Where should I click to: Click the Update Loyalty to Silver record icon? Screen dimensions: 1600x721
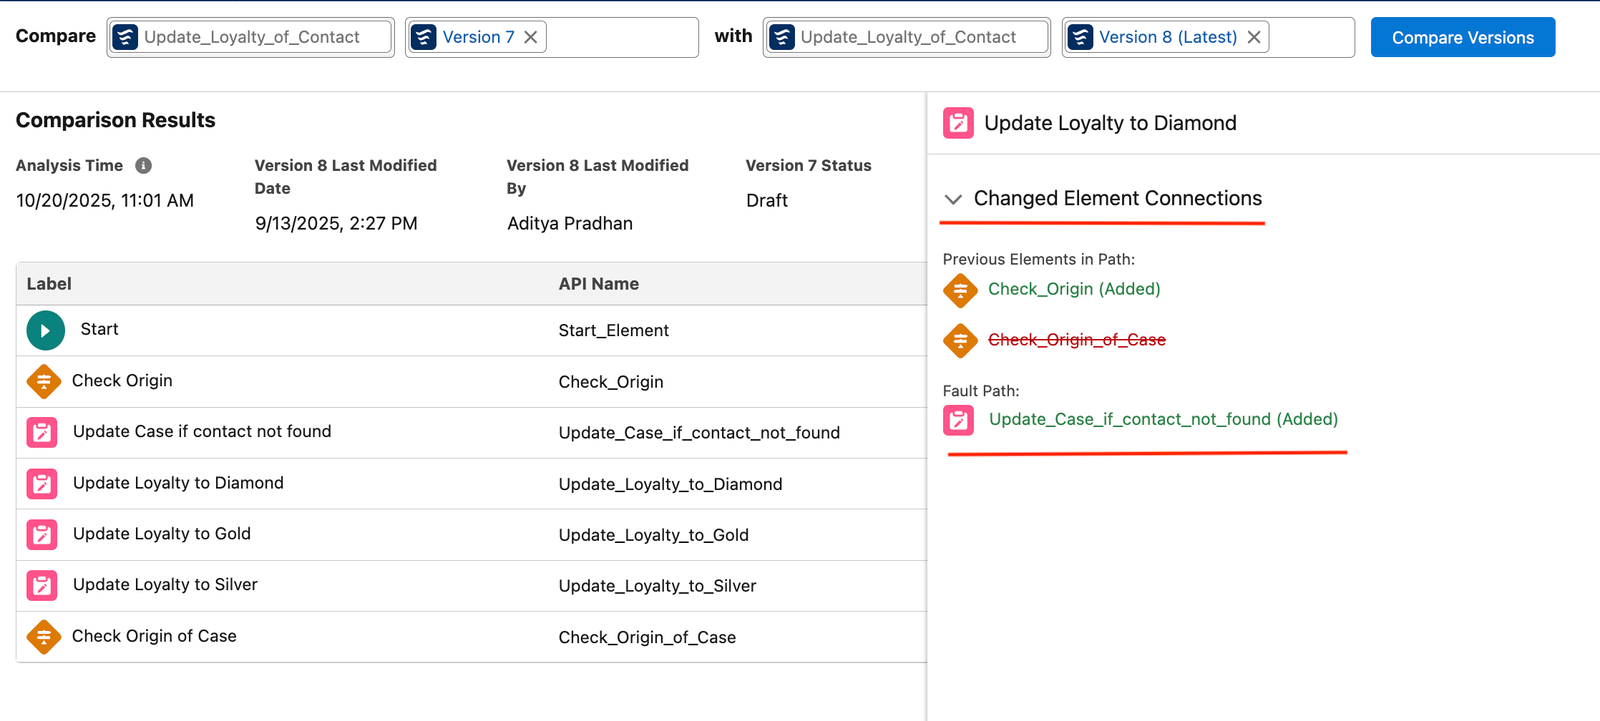pos(42,586)
